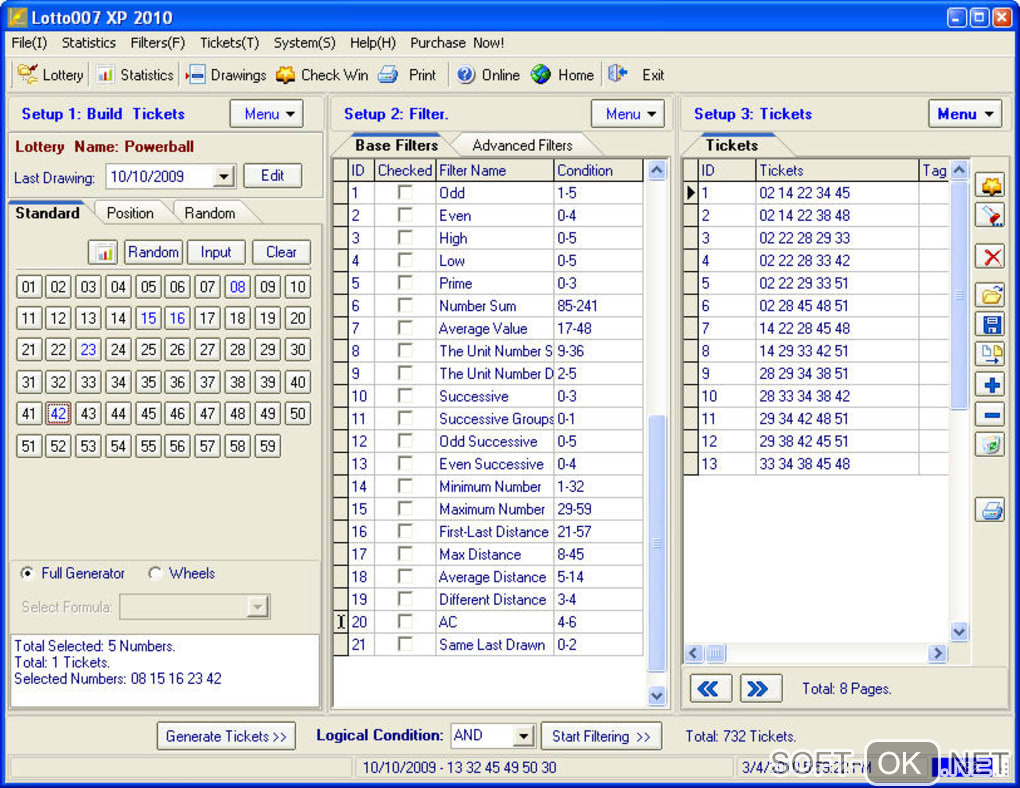The image size is (1020, 788).
Task: Enable the Prime filter checkbox
Action: (405, 282)
